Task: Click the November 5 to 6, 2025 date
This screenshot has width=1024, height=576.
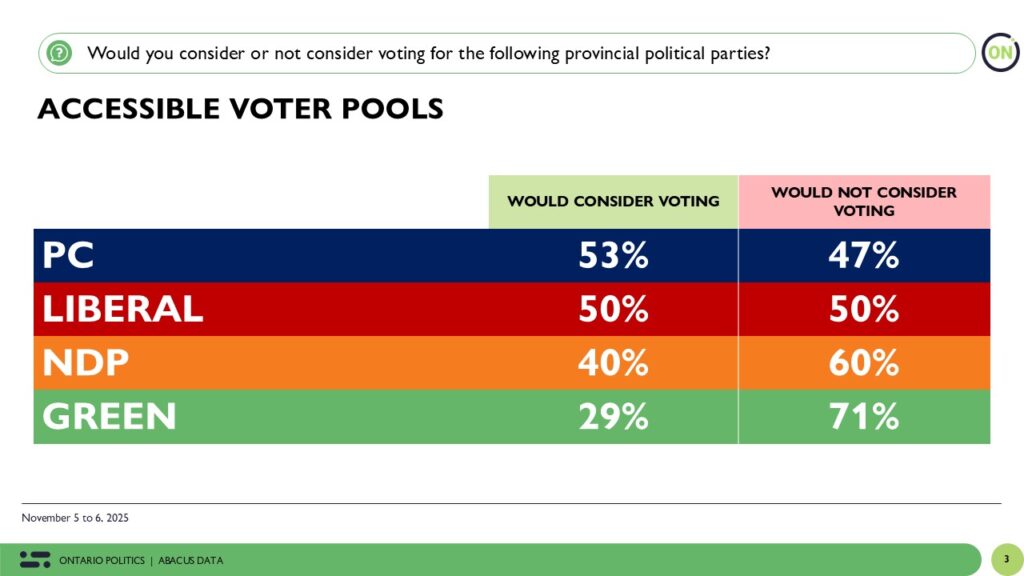Action: 75,518
